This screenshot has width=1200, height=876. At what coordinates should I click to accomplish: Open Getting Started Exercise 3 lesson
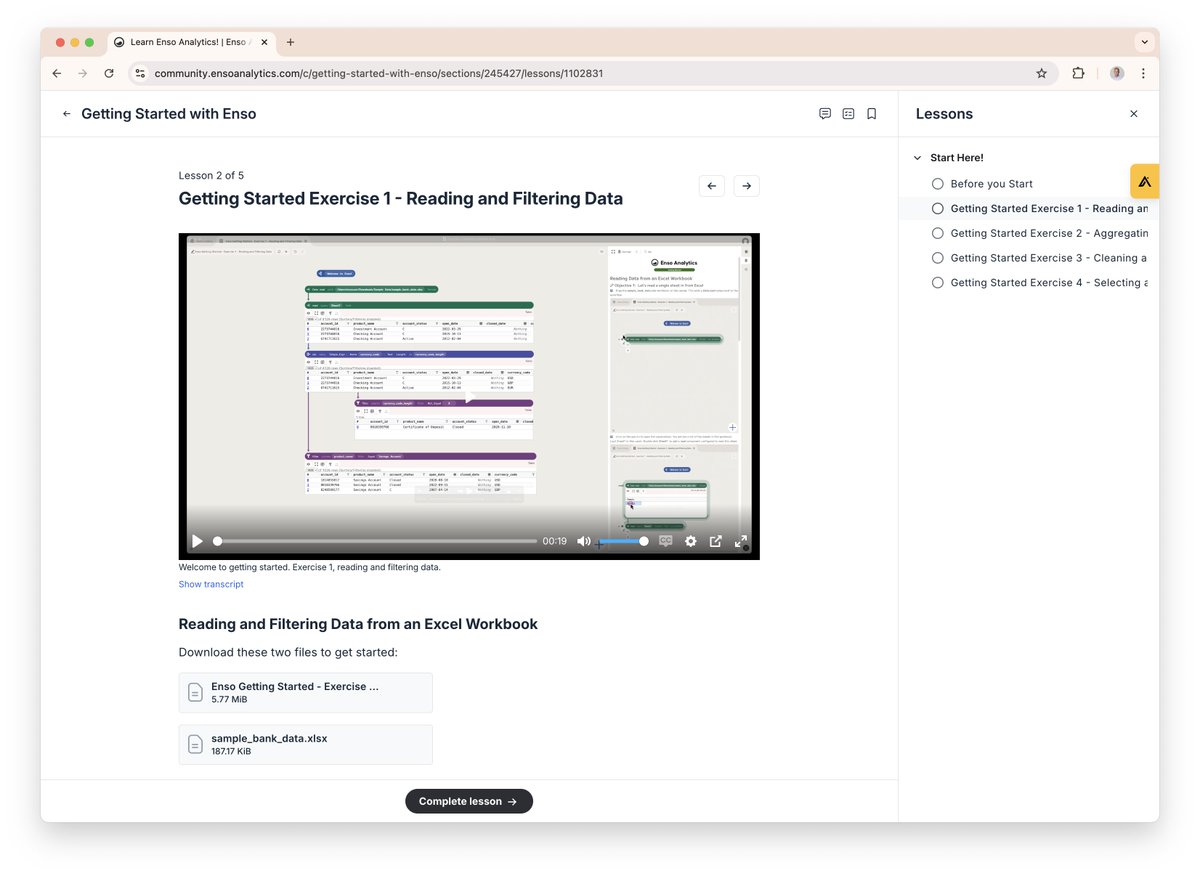[x=1049, y=258]
